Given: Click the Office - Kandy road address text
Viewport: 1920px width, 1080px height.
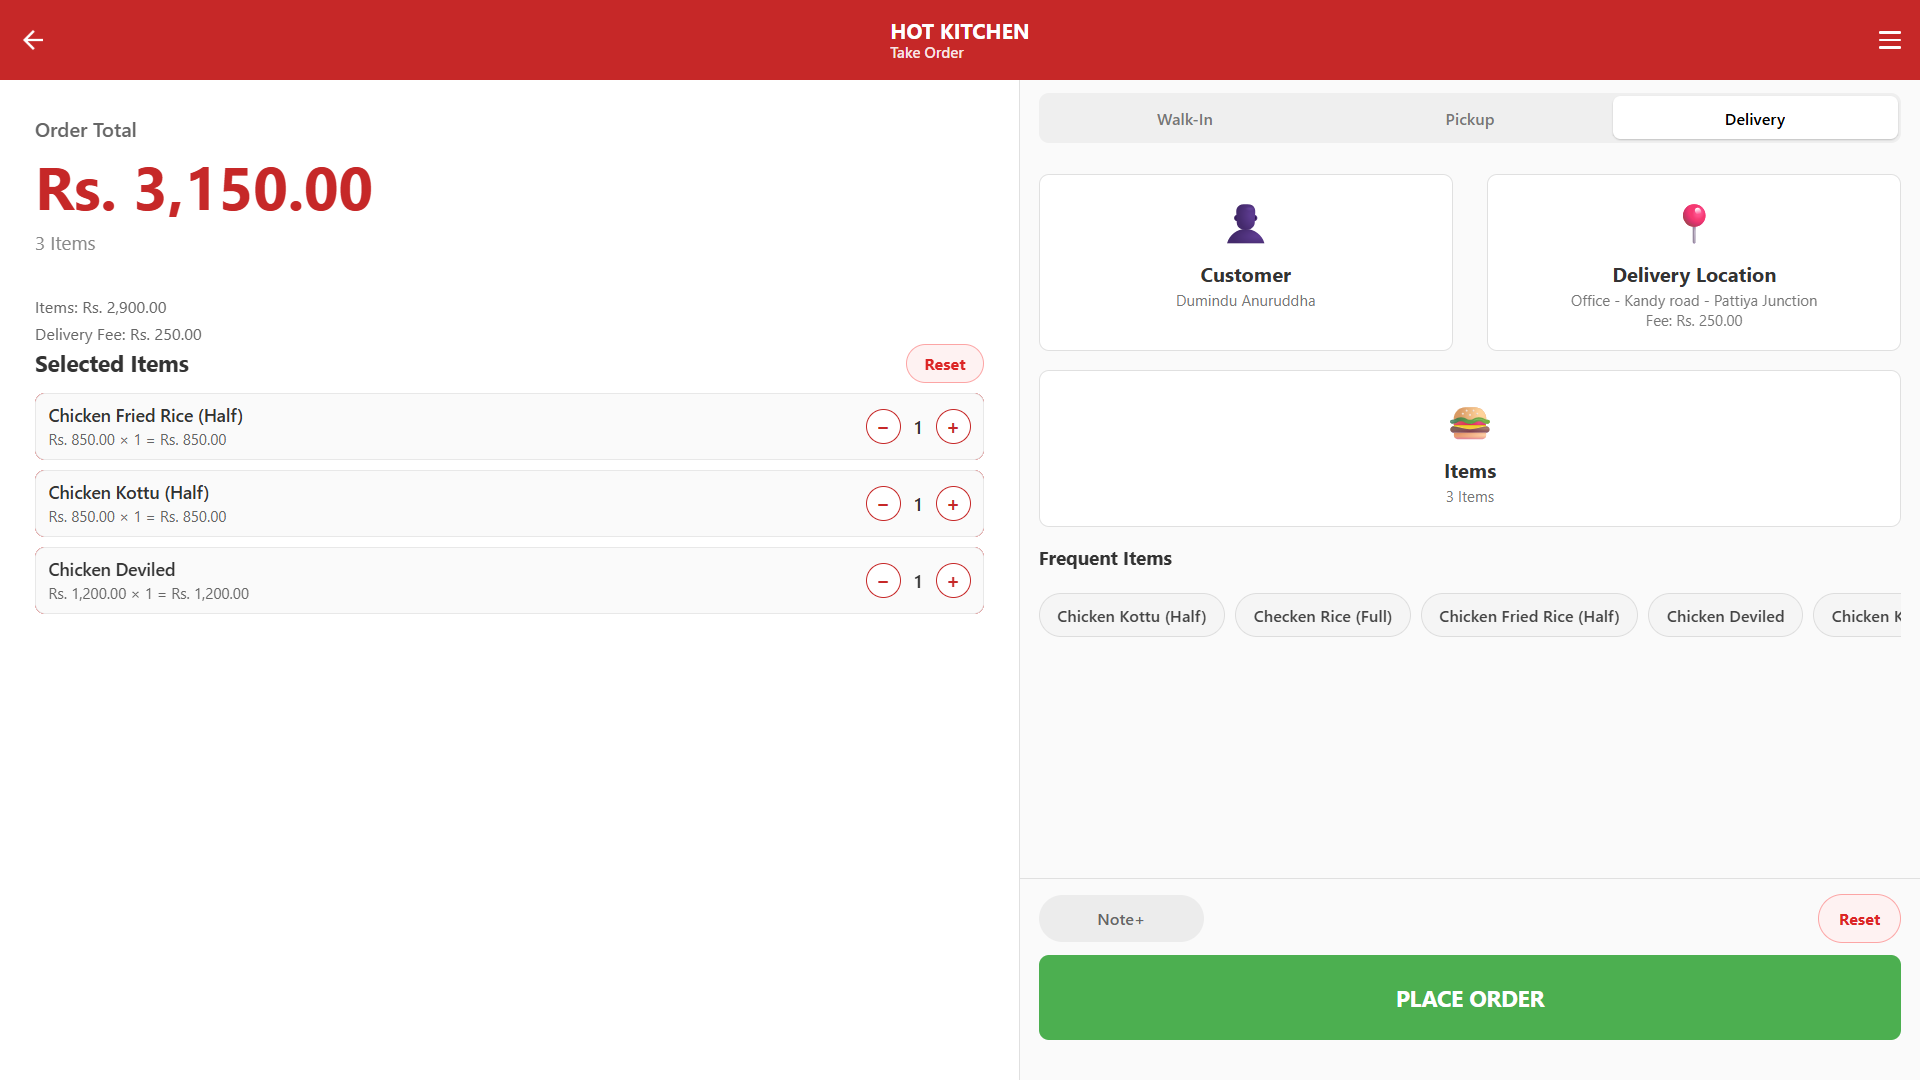Looking at the screenshot, I should (x=1693, y=301).
